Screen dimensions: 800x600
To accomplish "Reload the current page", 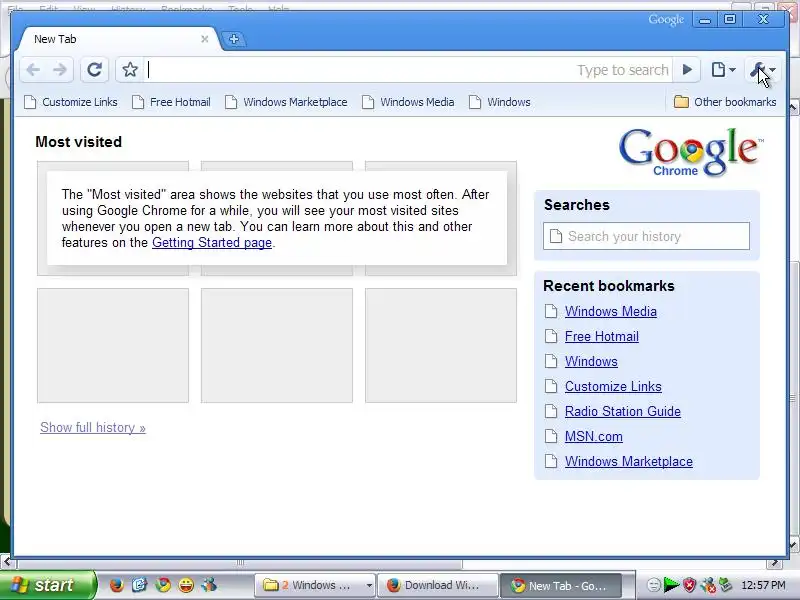I will tap(94, 69).
